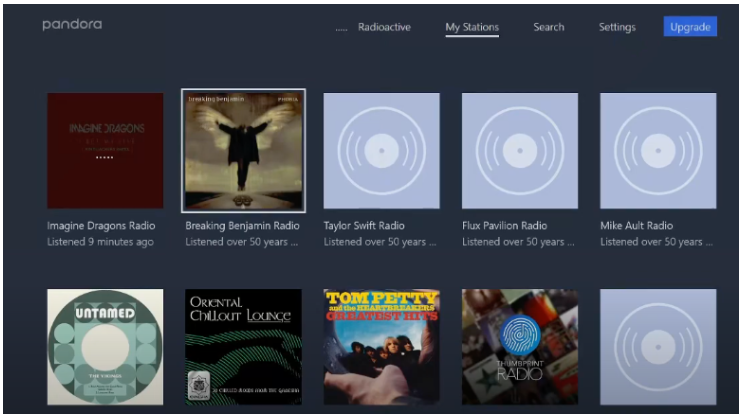The width and height of the screenshot is (742, 417).
Task: Play the Breaking Benjamin Phobia album thumbnail
Action: pyautogui.click(x=243, y=151)
